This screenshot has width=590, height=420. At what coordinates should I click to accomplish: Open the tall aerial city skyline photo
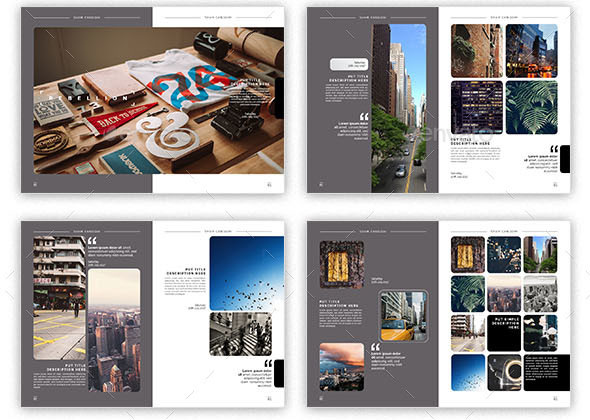pos(114,330)
